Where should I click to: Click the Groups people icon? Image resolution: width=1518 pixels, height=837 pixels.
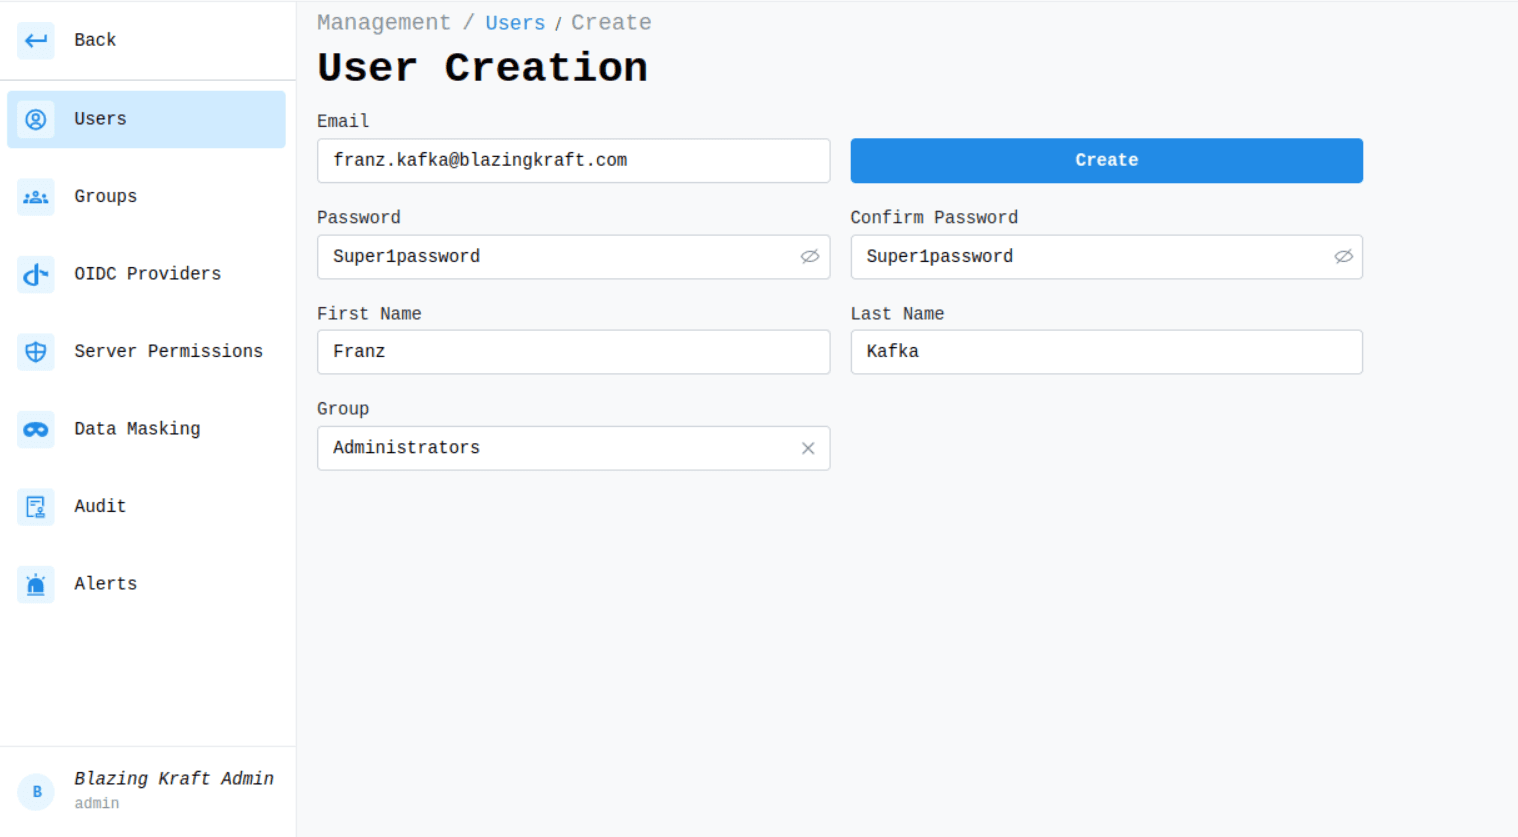coord(36,197)
